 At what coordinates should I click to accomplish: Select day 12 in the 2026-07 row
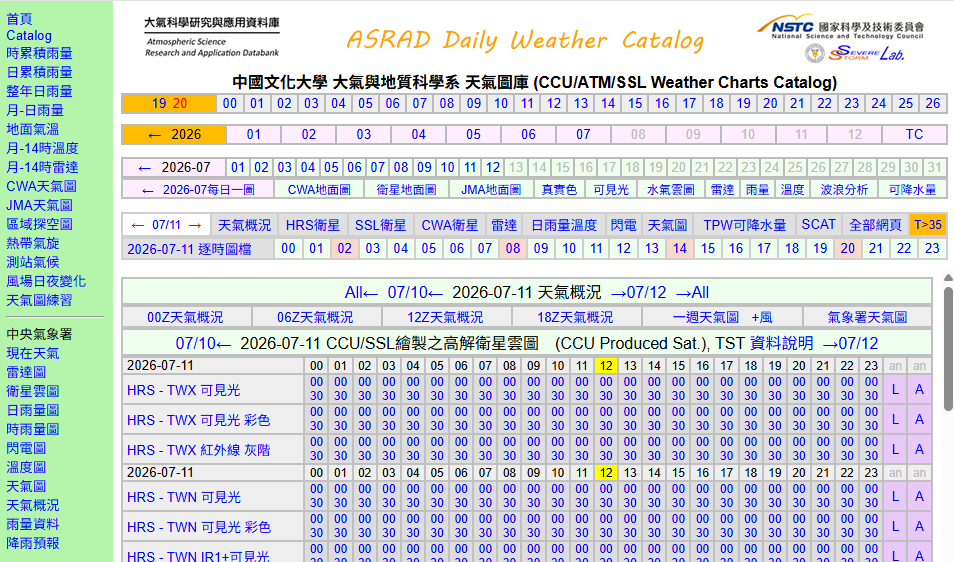(493, 167)
